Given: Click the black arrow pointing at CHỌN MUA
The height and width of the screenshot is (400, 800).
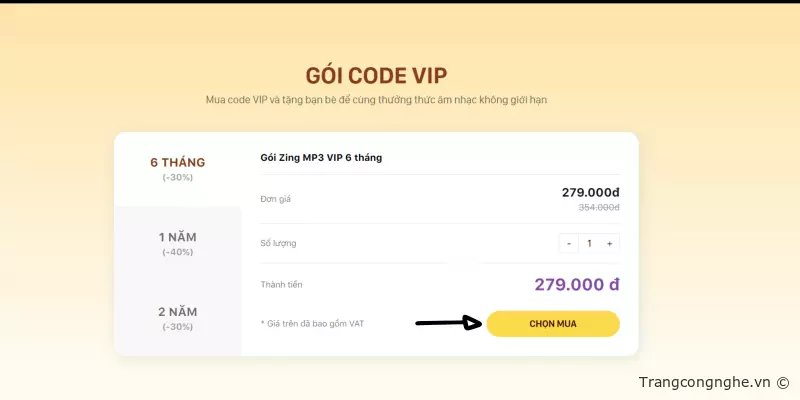Looking at the screenshot, I should 449,323.
